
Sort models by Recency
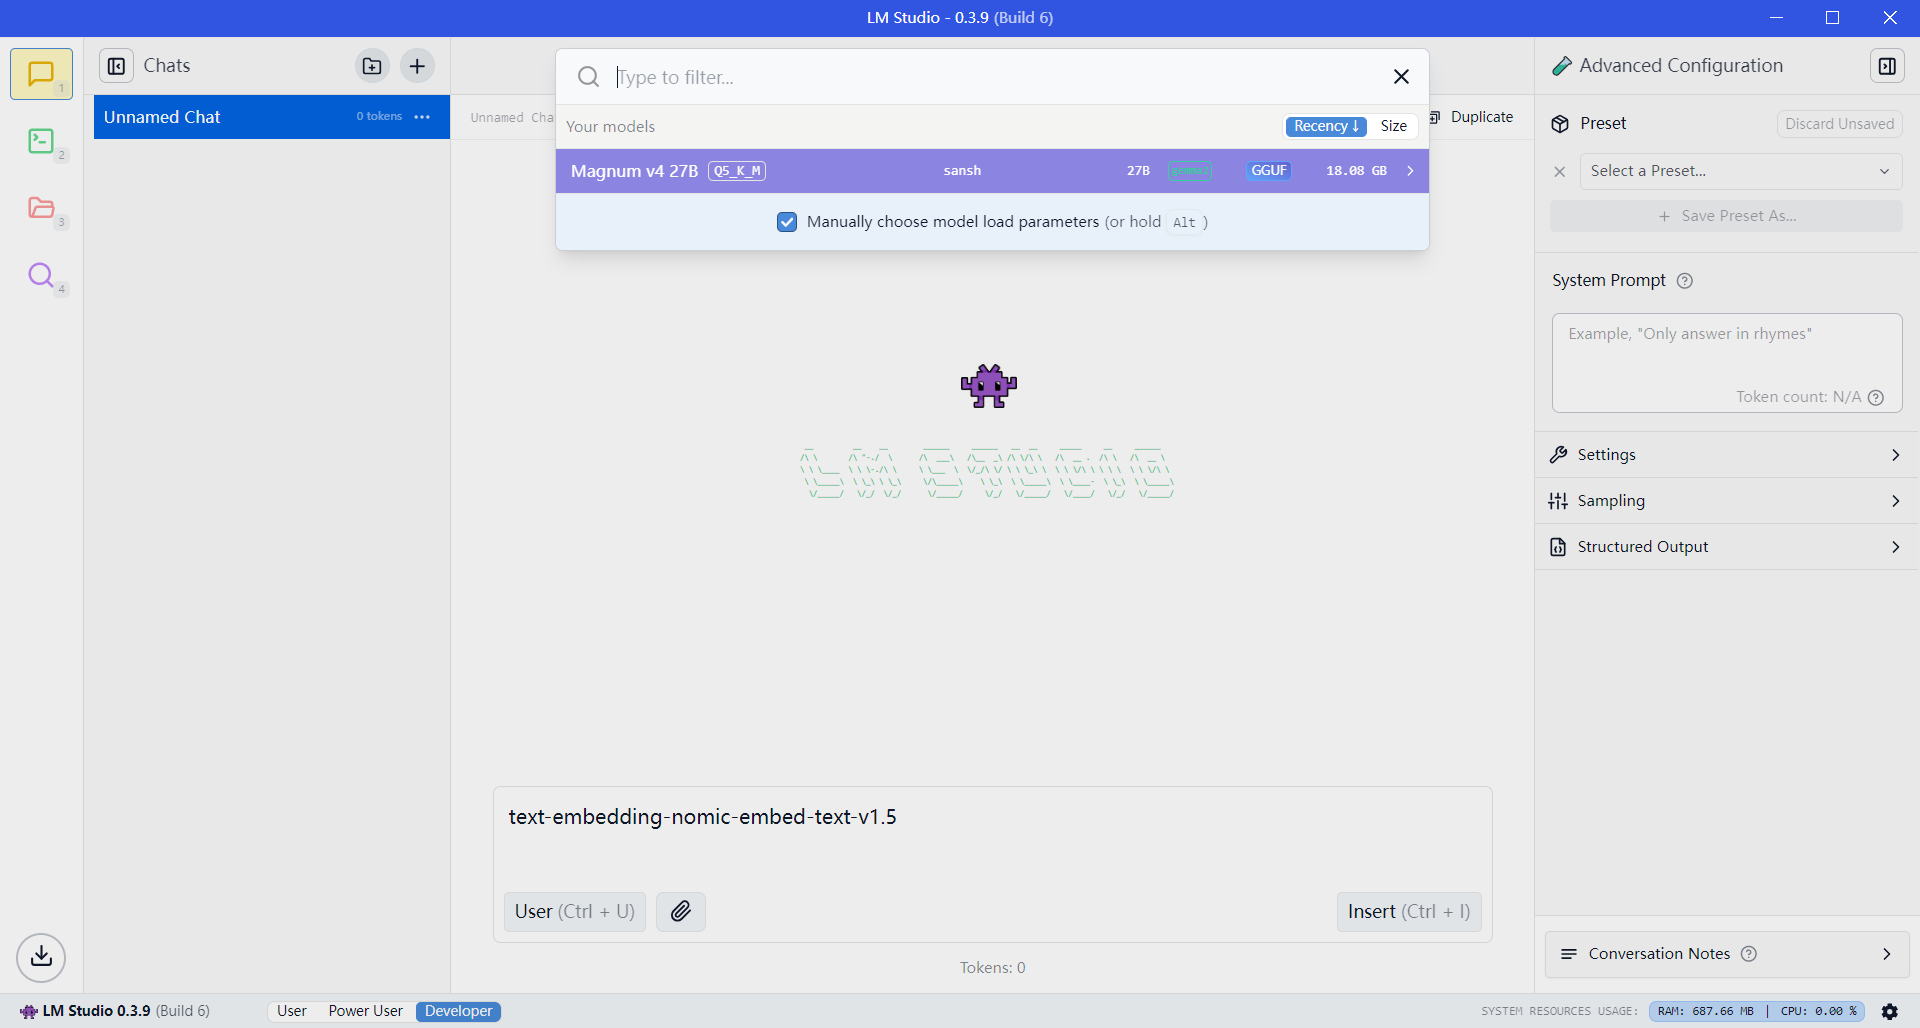tap(1326, 126)
